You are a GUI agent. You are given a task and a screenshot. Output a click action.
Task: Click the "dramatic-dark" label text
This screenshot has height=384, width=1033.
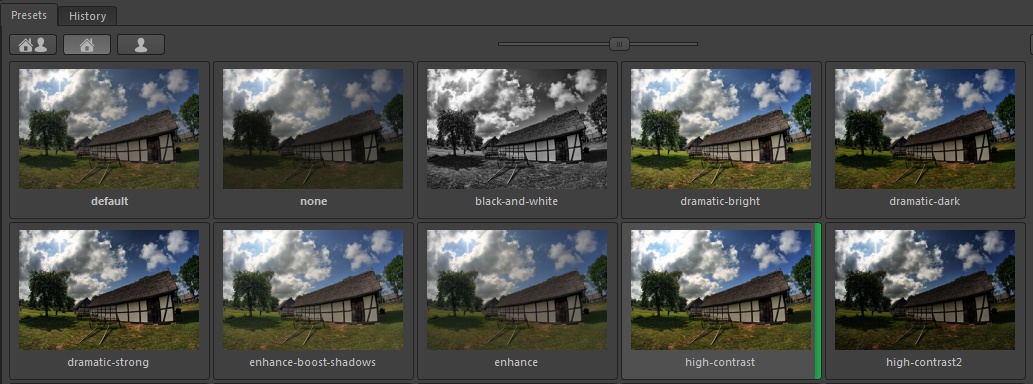[924, 202]
